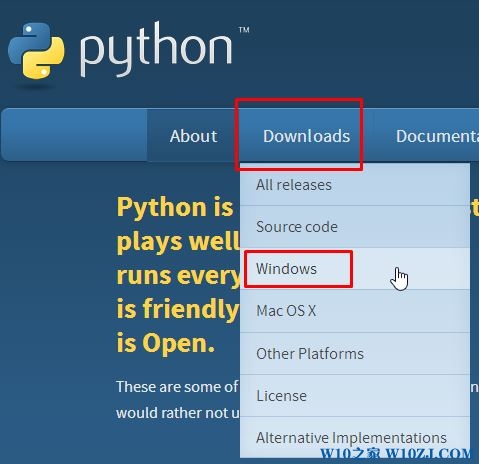Open the About menu tab
This screenshot has width=479, height=464.
[x=193, y=136]
